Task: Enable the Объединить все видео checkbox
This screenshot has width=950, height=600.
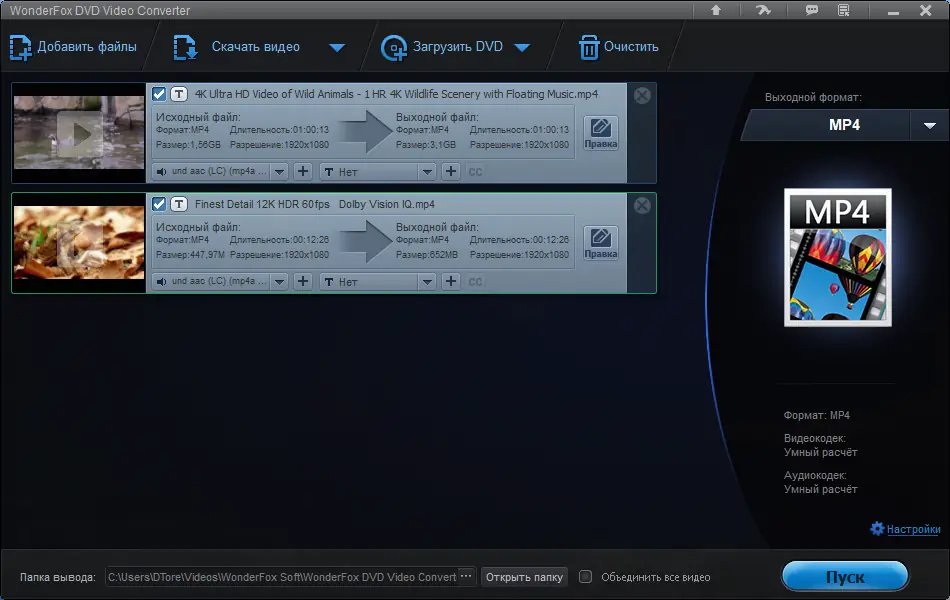Action: tap(585, 577)
